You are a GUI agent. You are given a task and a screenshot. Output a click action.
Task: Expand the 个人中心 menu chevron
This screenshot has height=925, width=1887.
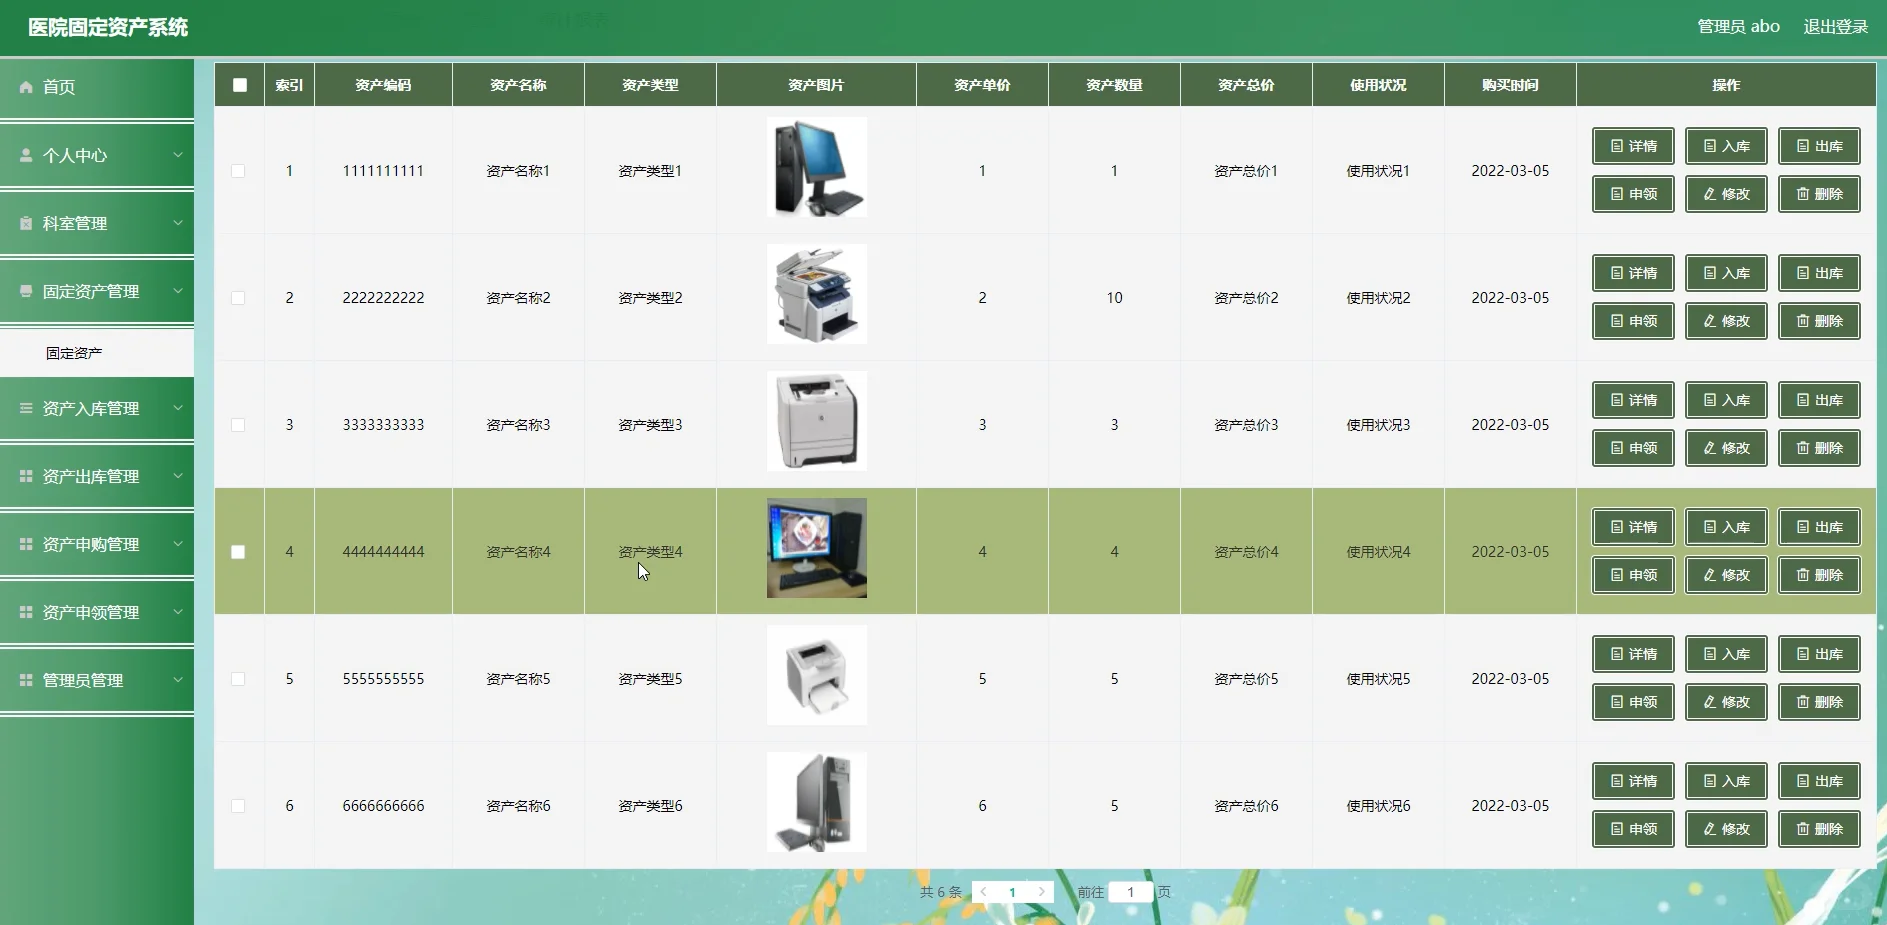[178, 155]
